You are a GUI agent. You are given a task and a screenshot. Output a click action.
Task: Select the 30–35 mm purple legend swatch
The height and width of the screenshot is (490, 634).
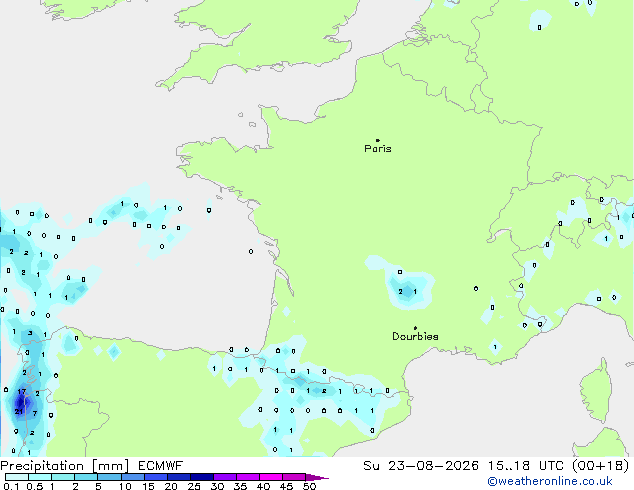click(x=225, y=477)
